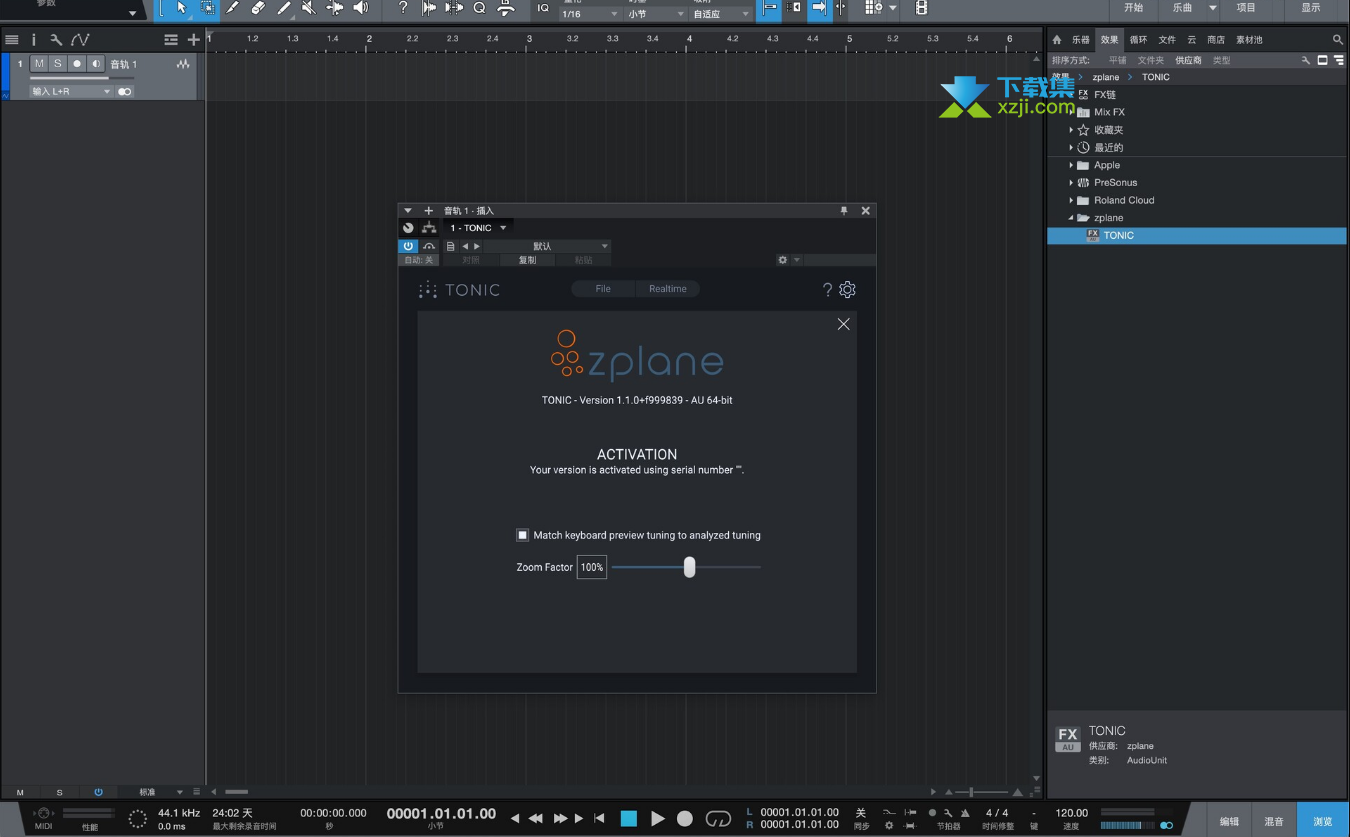Click the video film strip toolbar icon

(921, 8)
